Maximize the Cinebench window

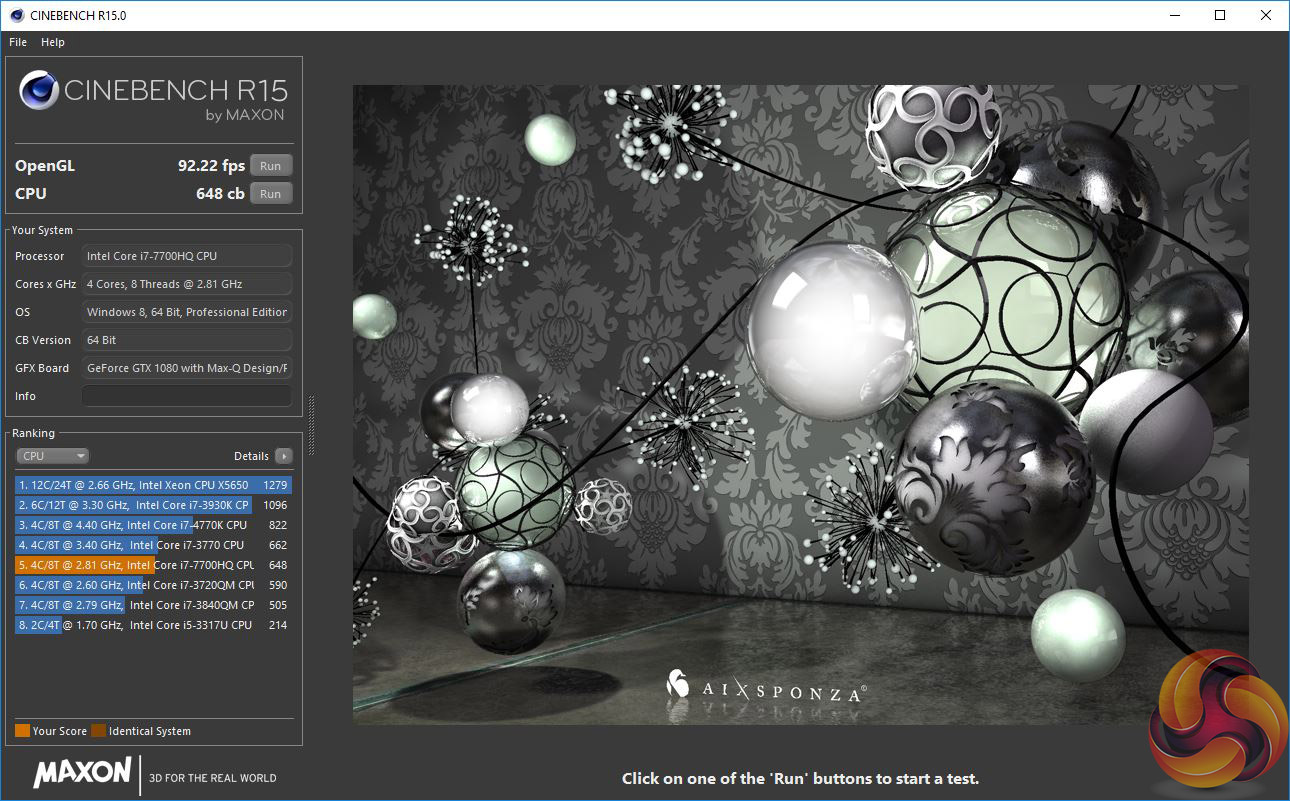click(1219, 15)
